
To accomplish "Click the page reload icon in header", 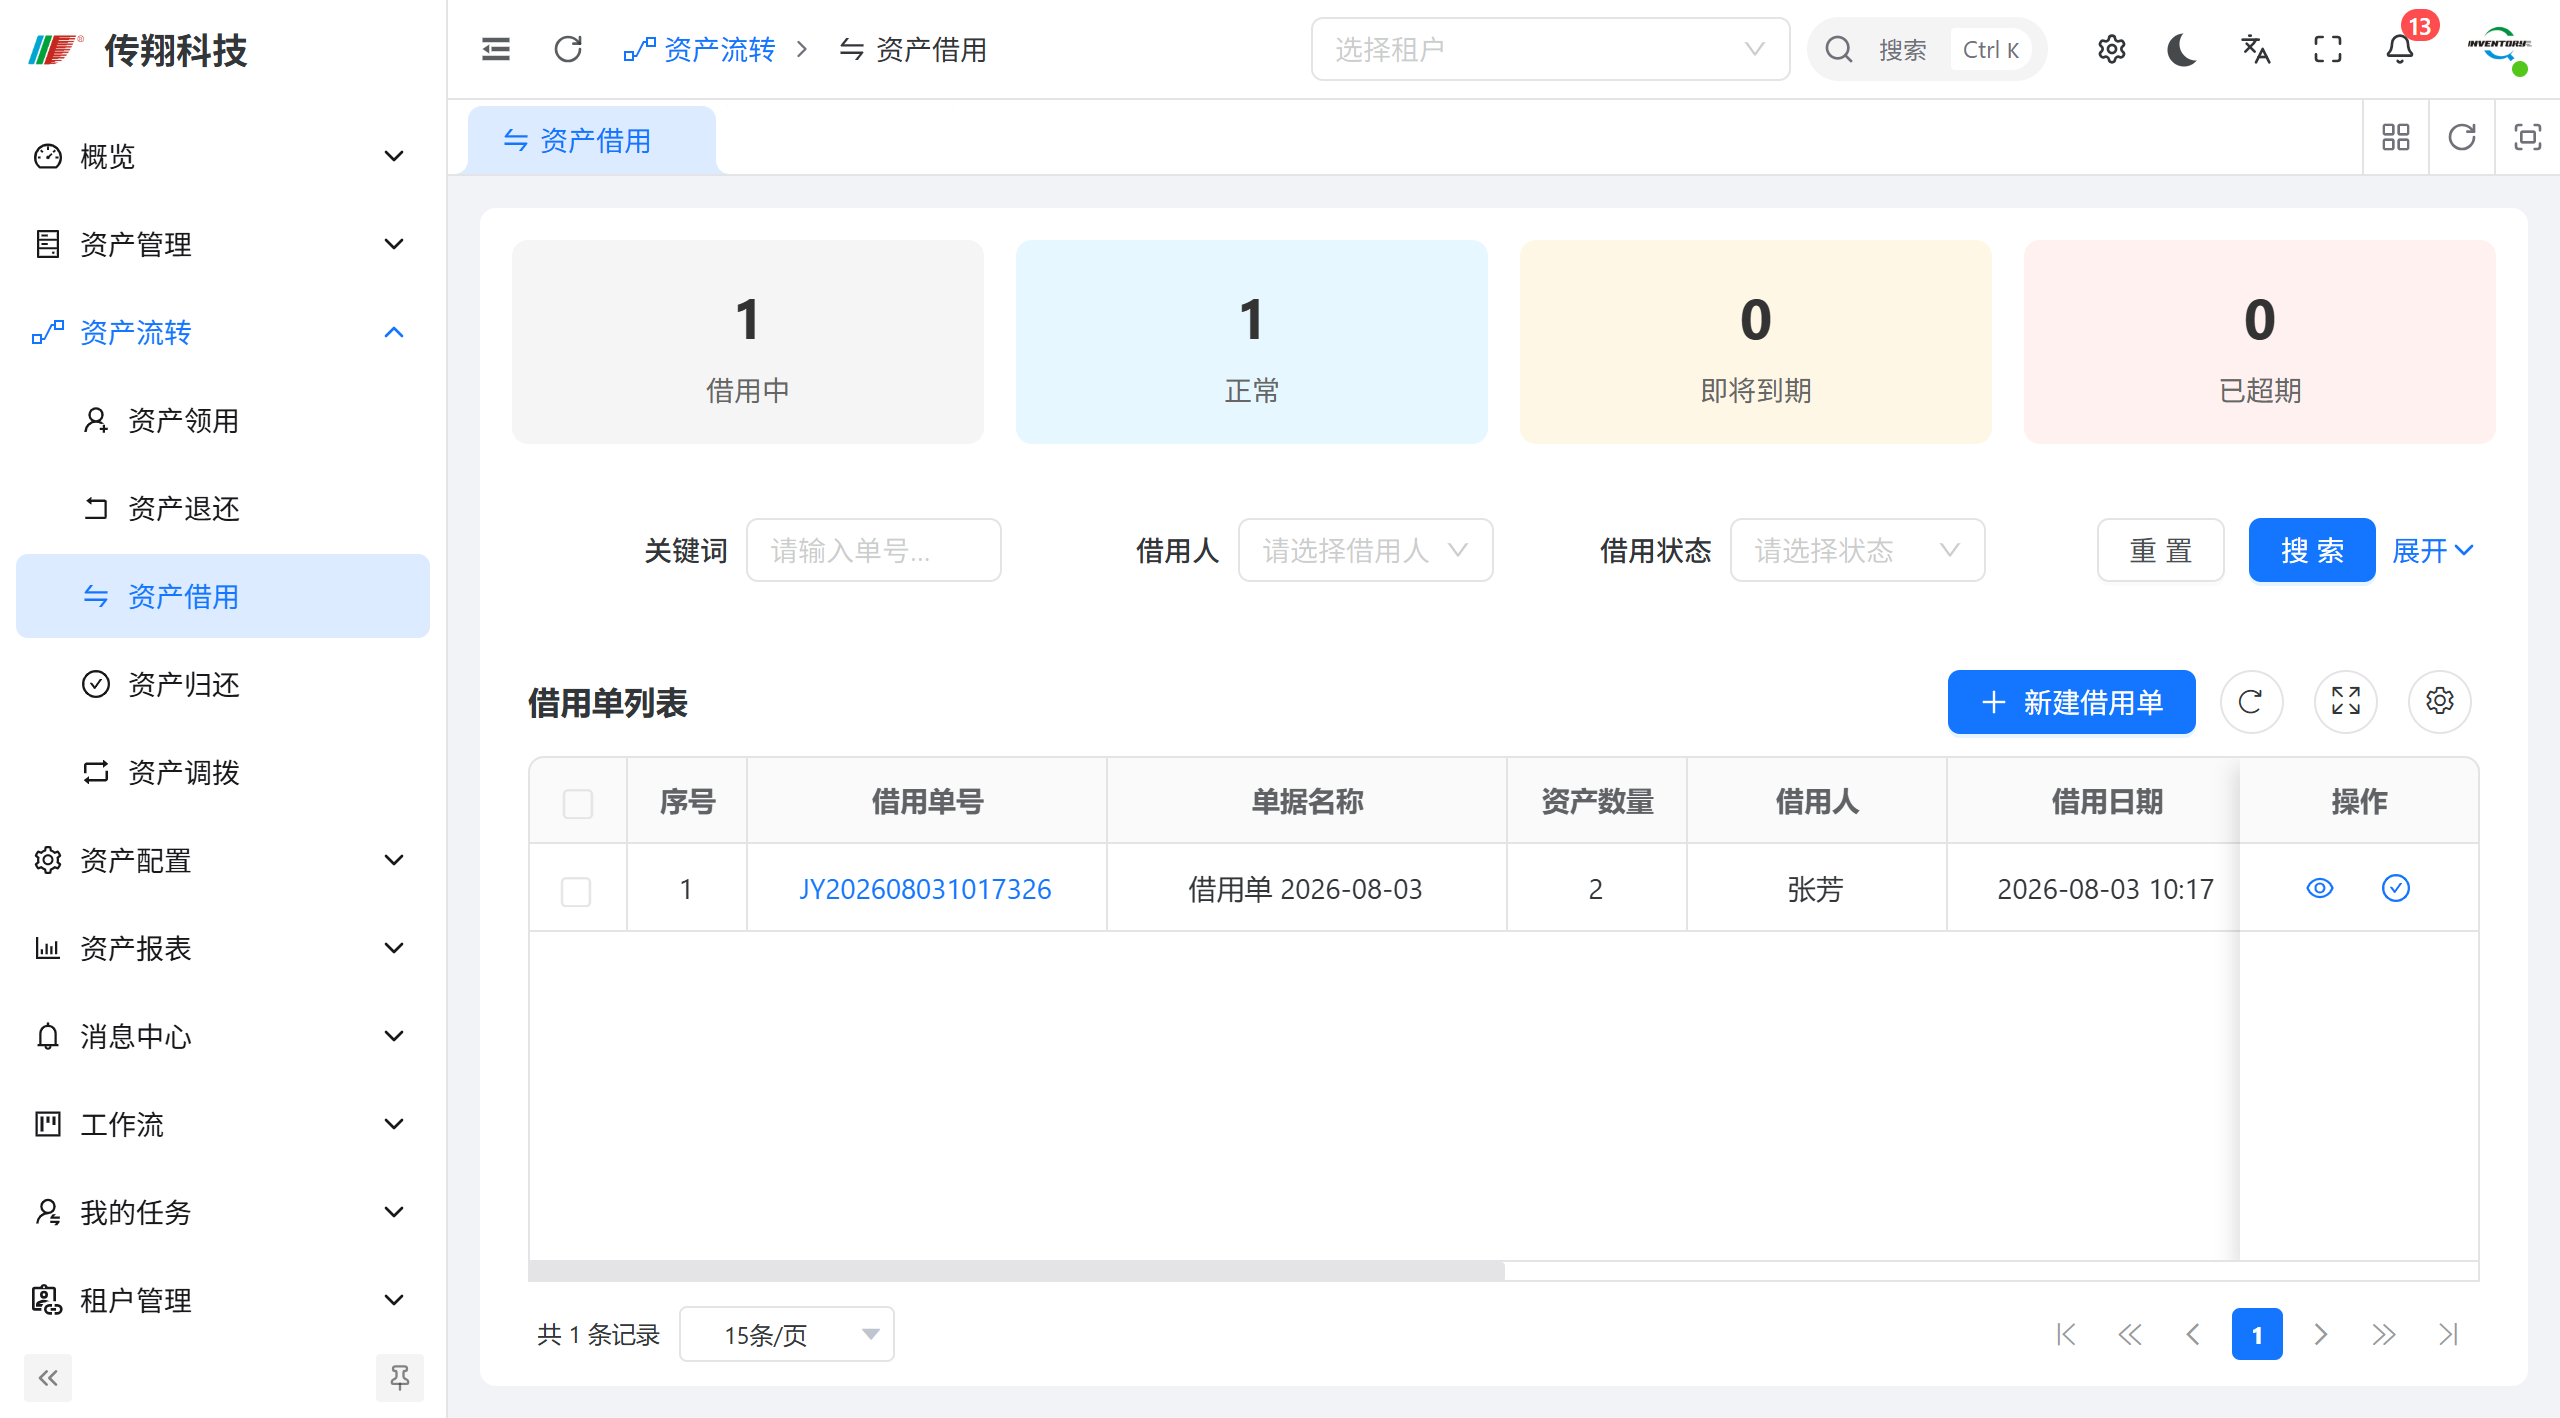I will [568, 49].
